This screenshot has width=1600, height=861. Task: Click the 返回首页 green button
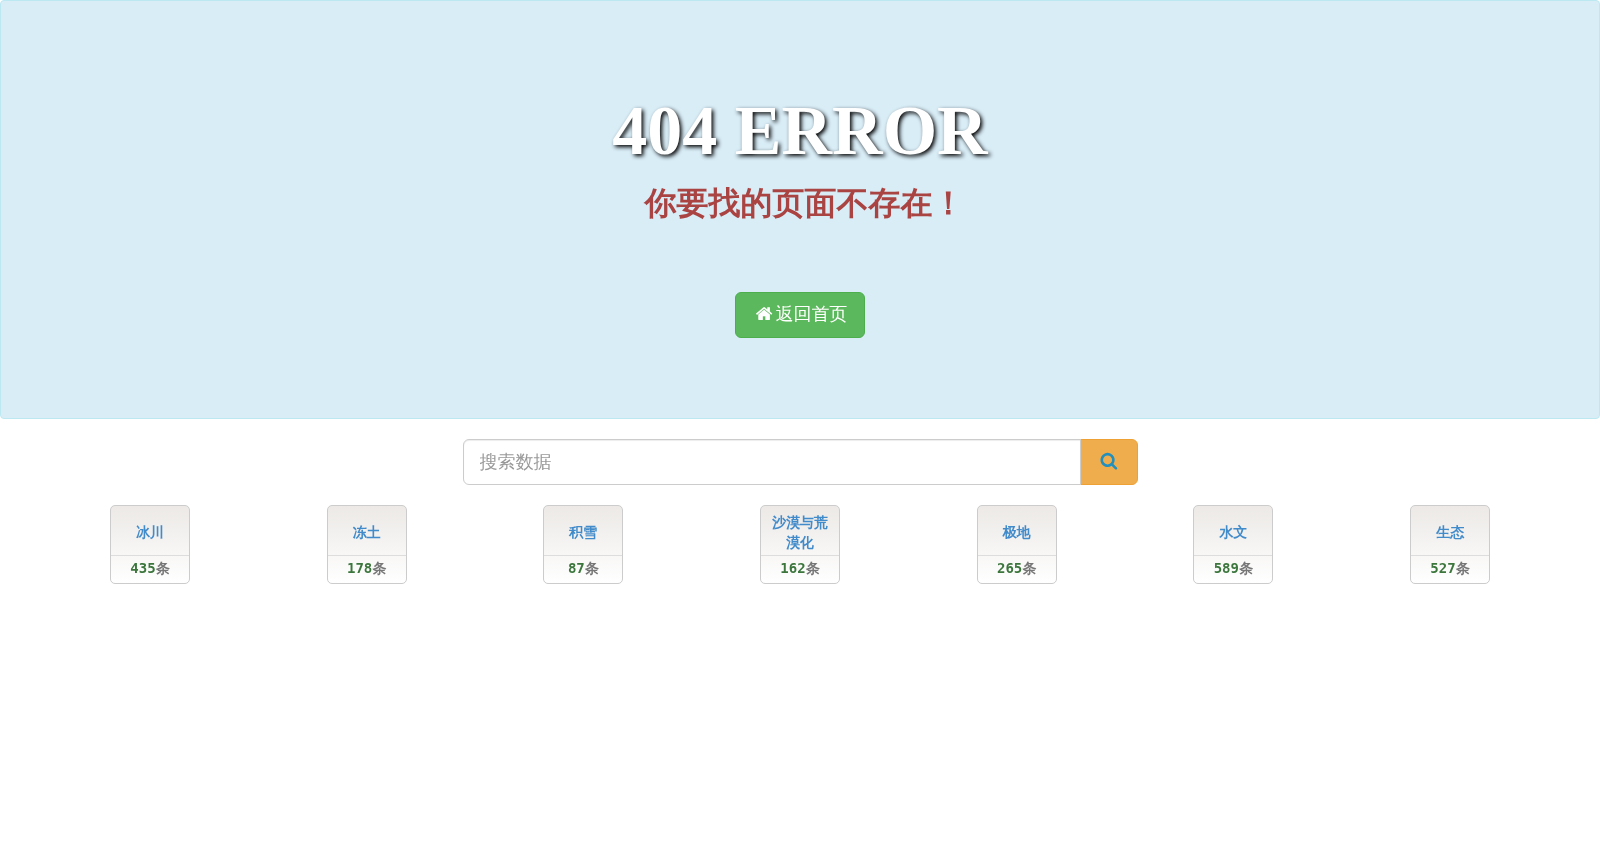pyautogui.click(x=800, y=315)
